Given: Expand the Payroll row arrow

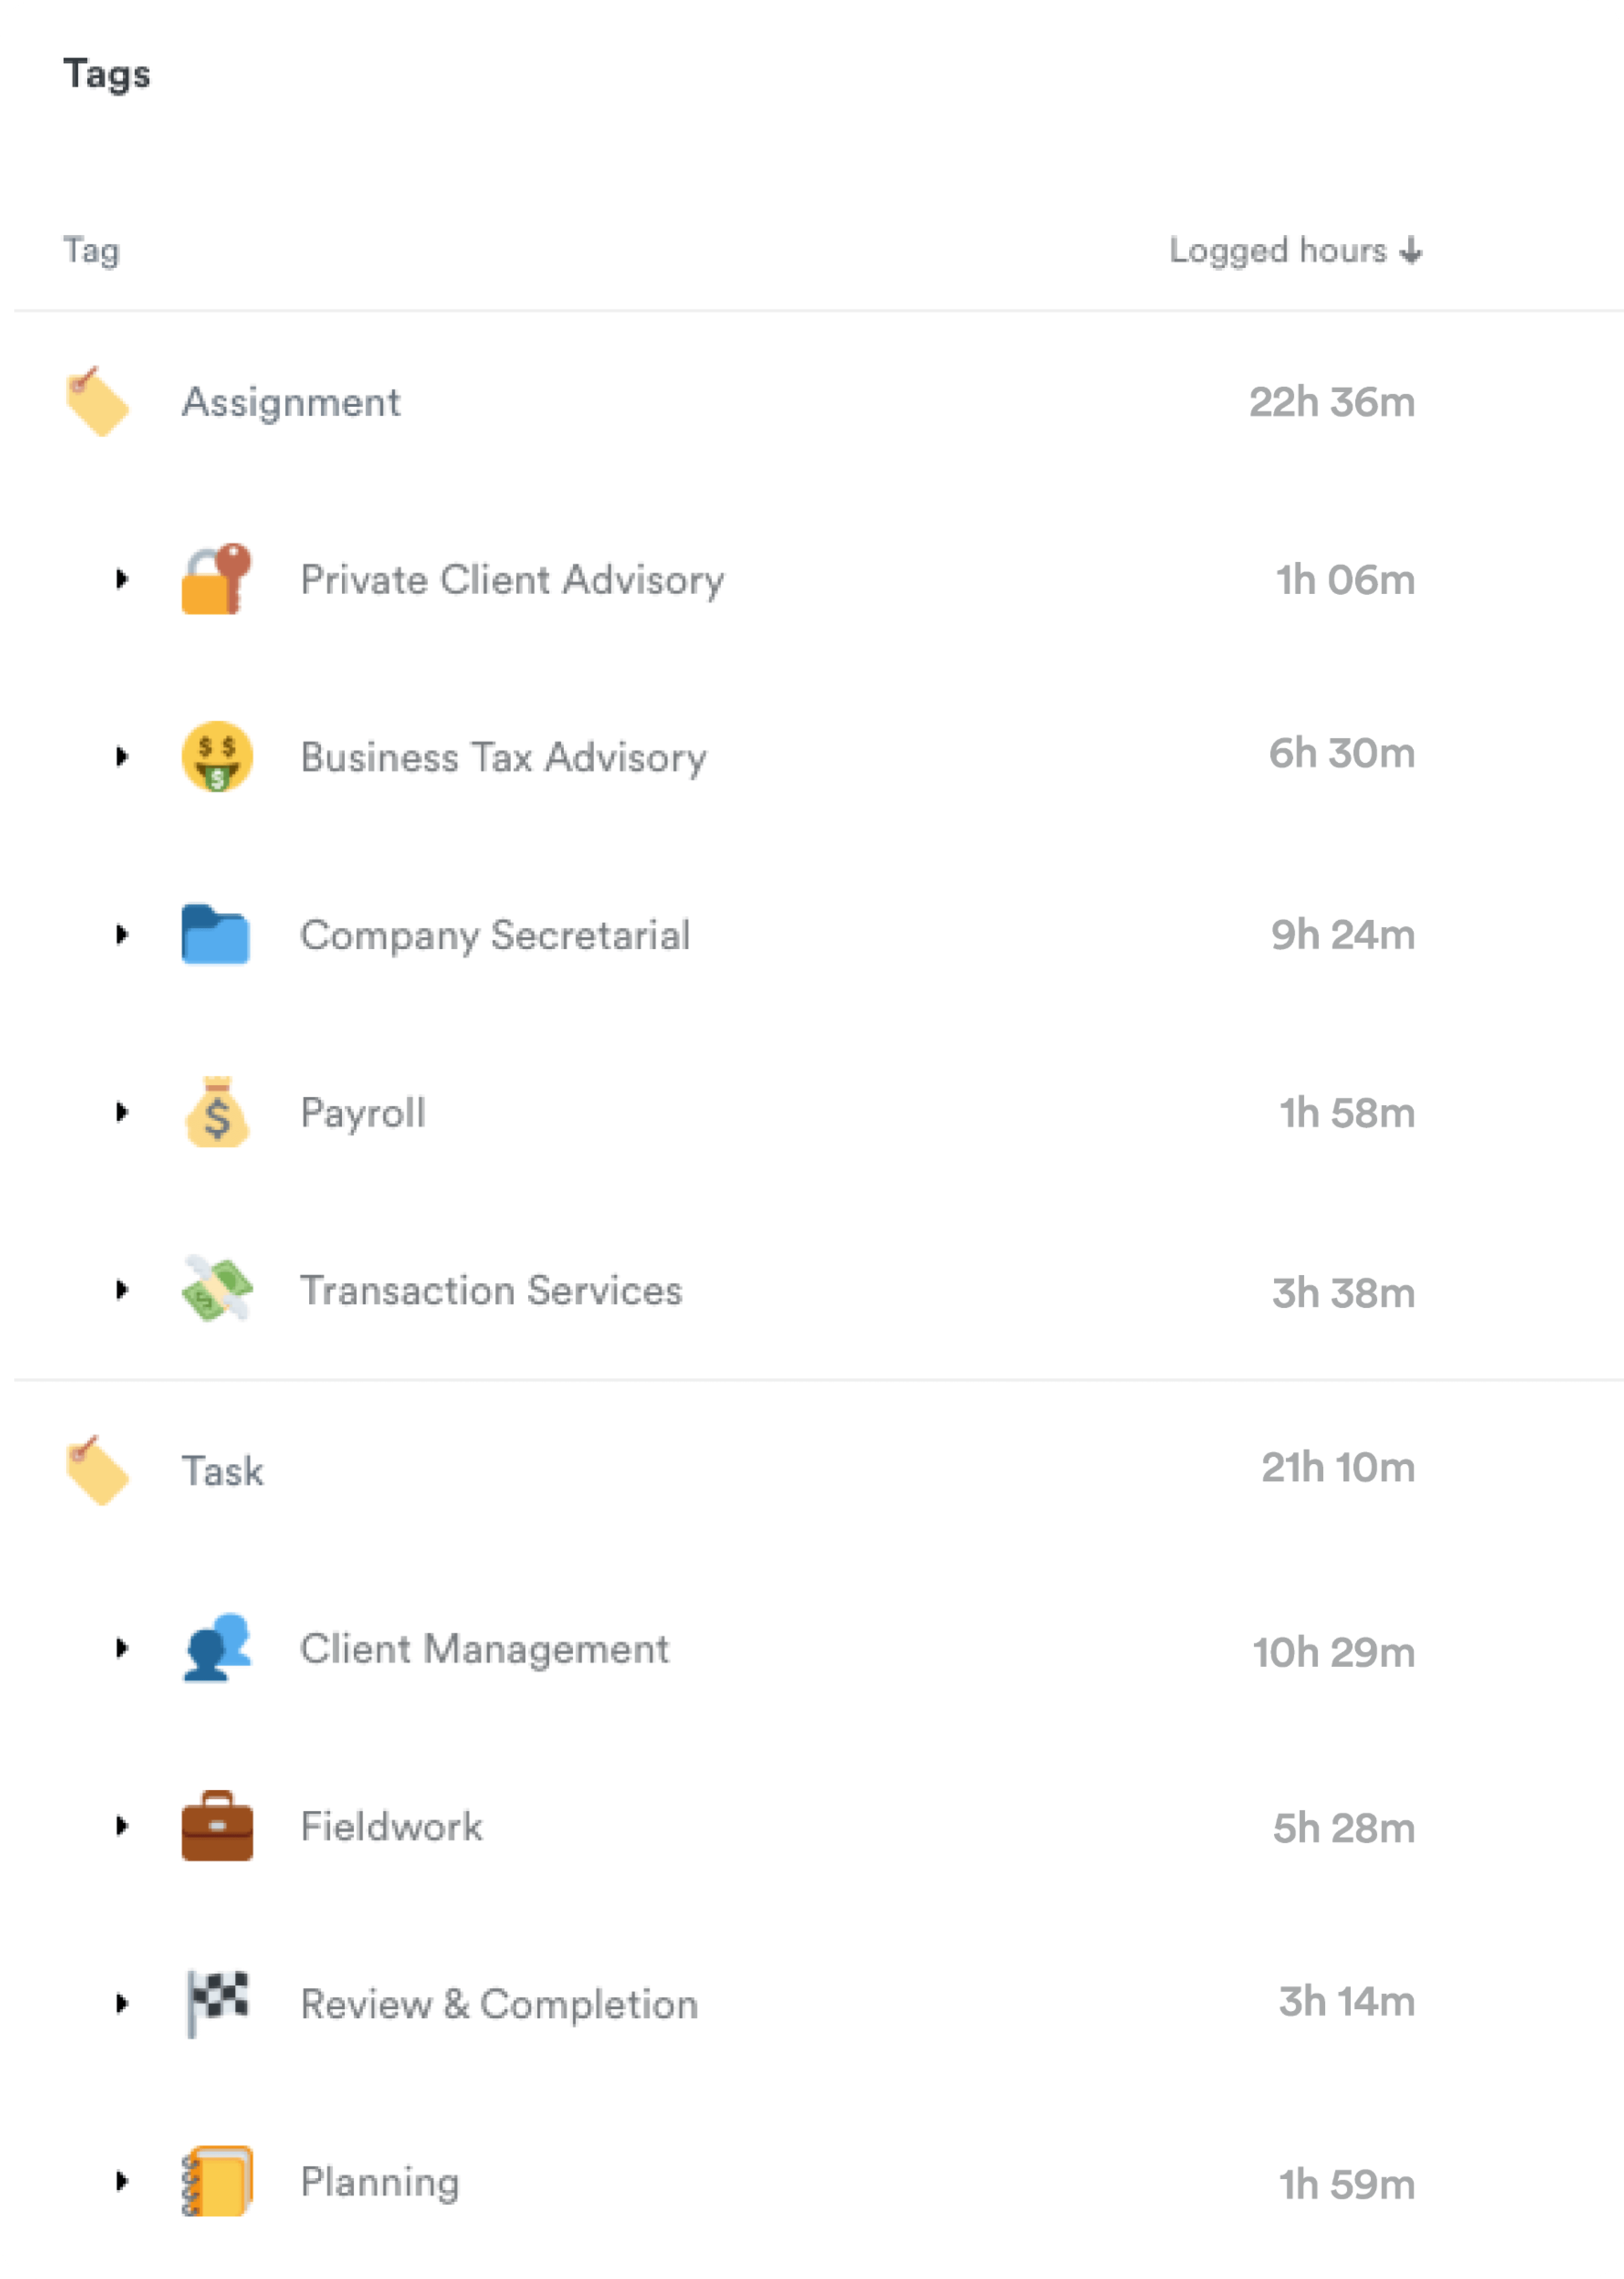Looking at the screenshot, I should 122,1112.
